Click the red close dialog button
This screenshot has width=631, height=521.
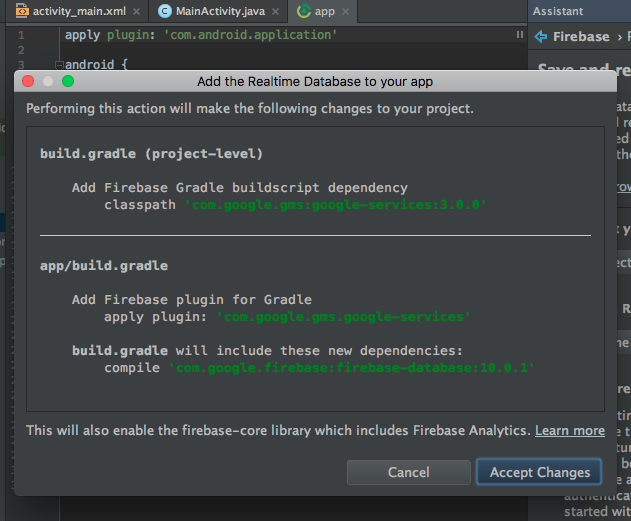(x=28, y=81)
